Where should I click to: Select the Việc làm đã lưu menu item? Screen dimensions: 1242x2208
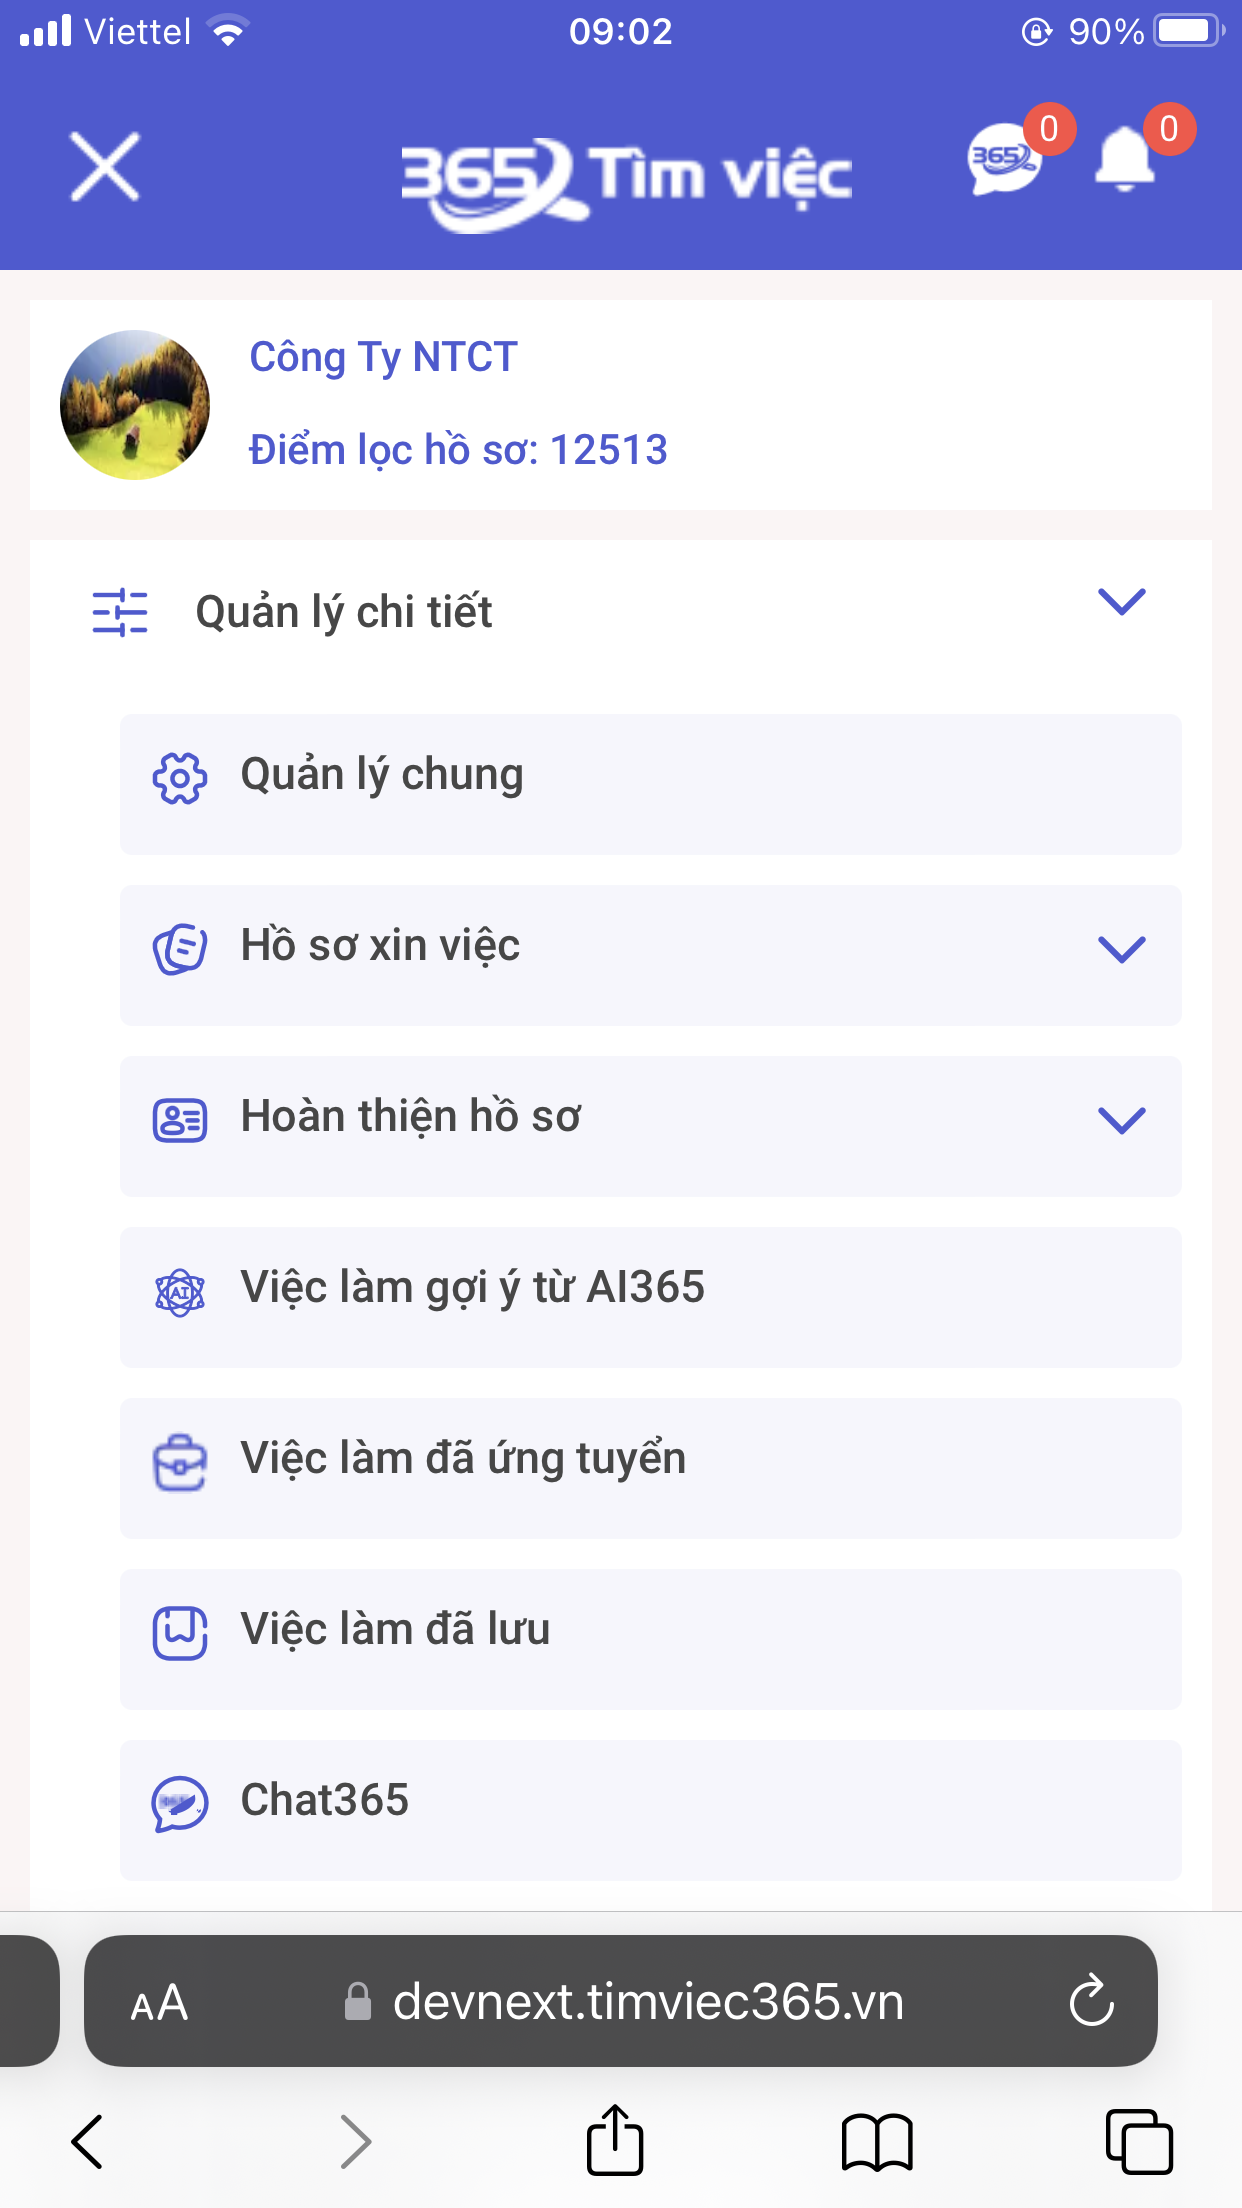tap(651, 1639)
